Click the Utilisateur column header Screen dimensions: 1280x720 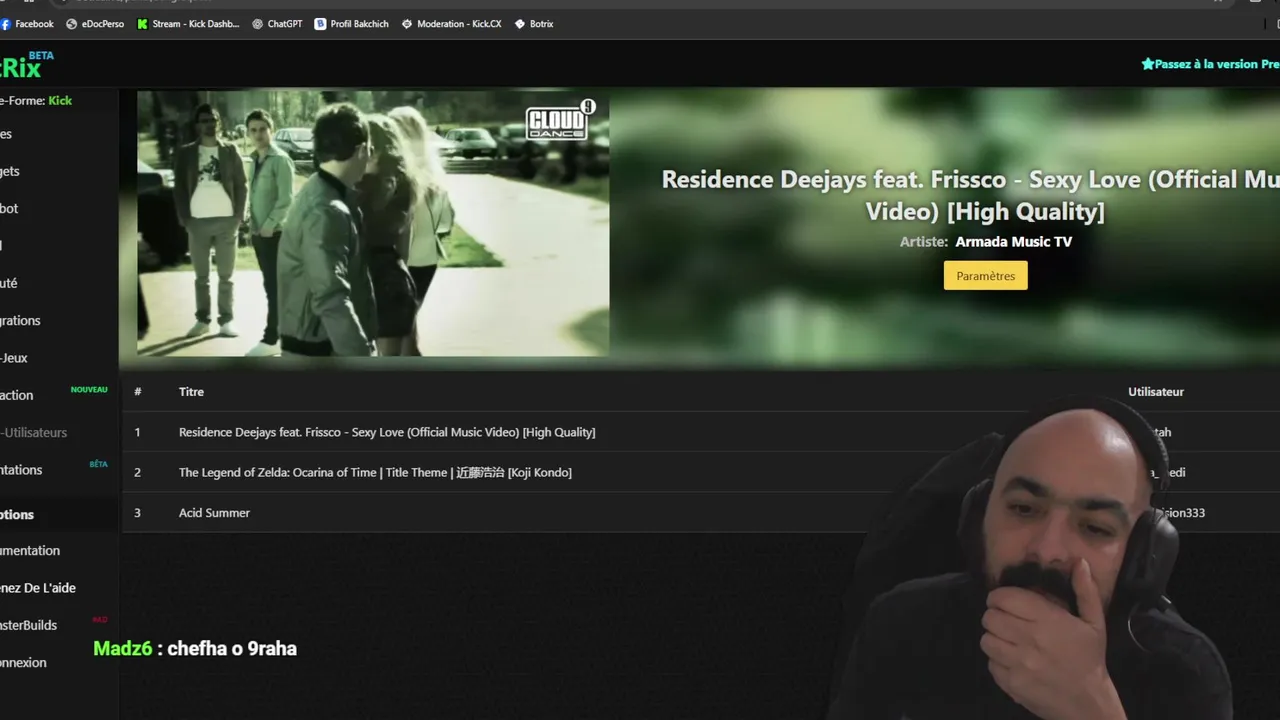tap(1156, 392)
